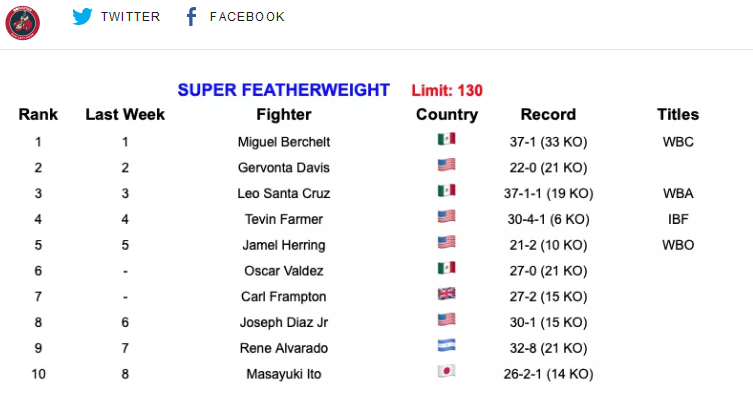The height and width of the screenshot is (407, 753).
Task: Click the WBO title entry
Action: [x=678, y=245]
